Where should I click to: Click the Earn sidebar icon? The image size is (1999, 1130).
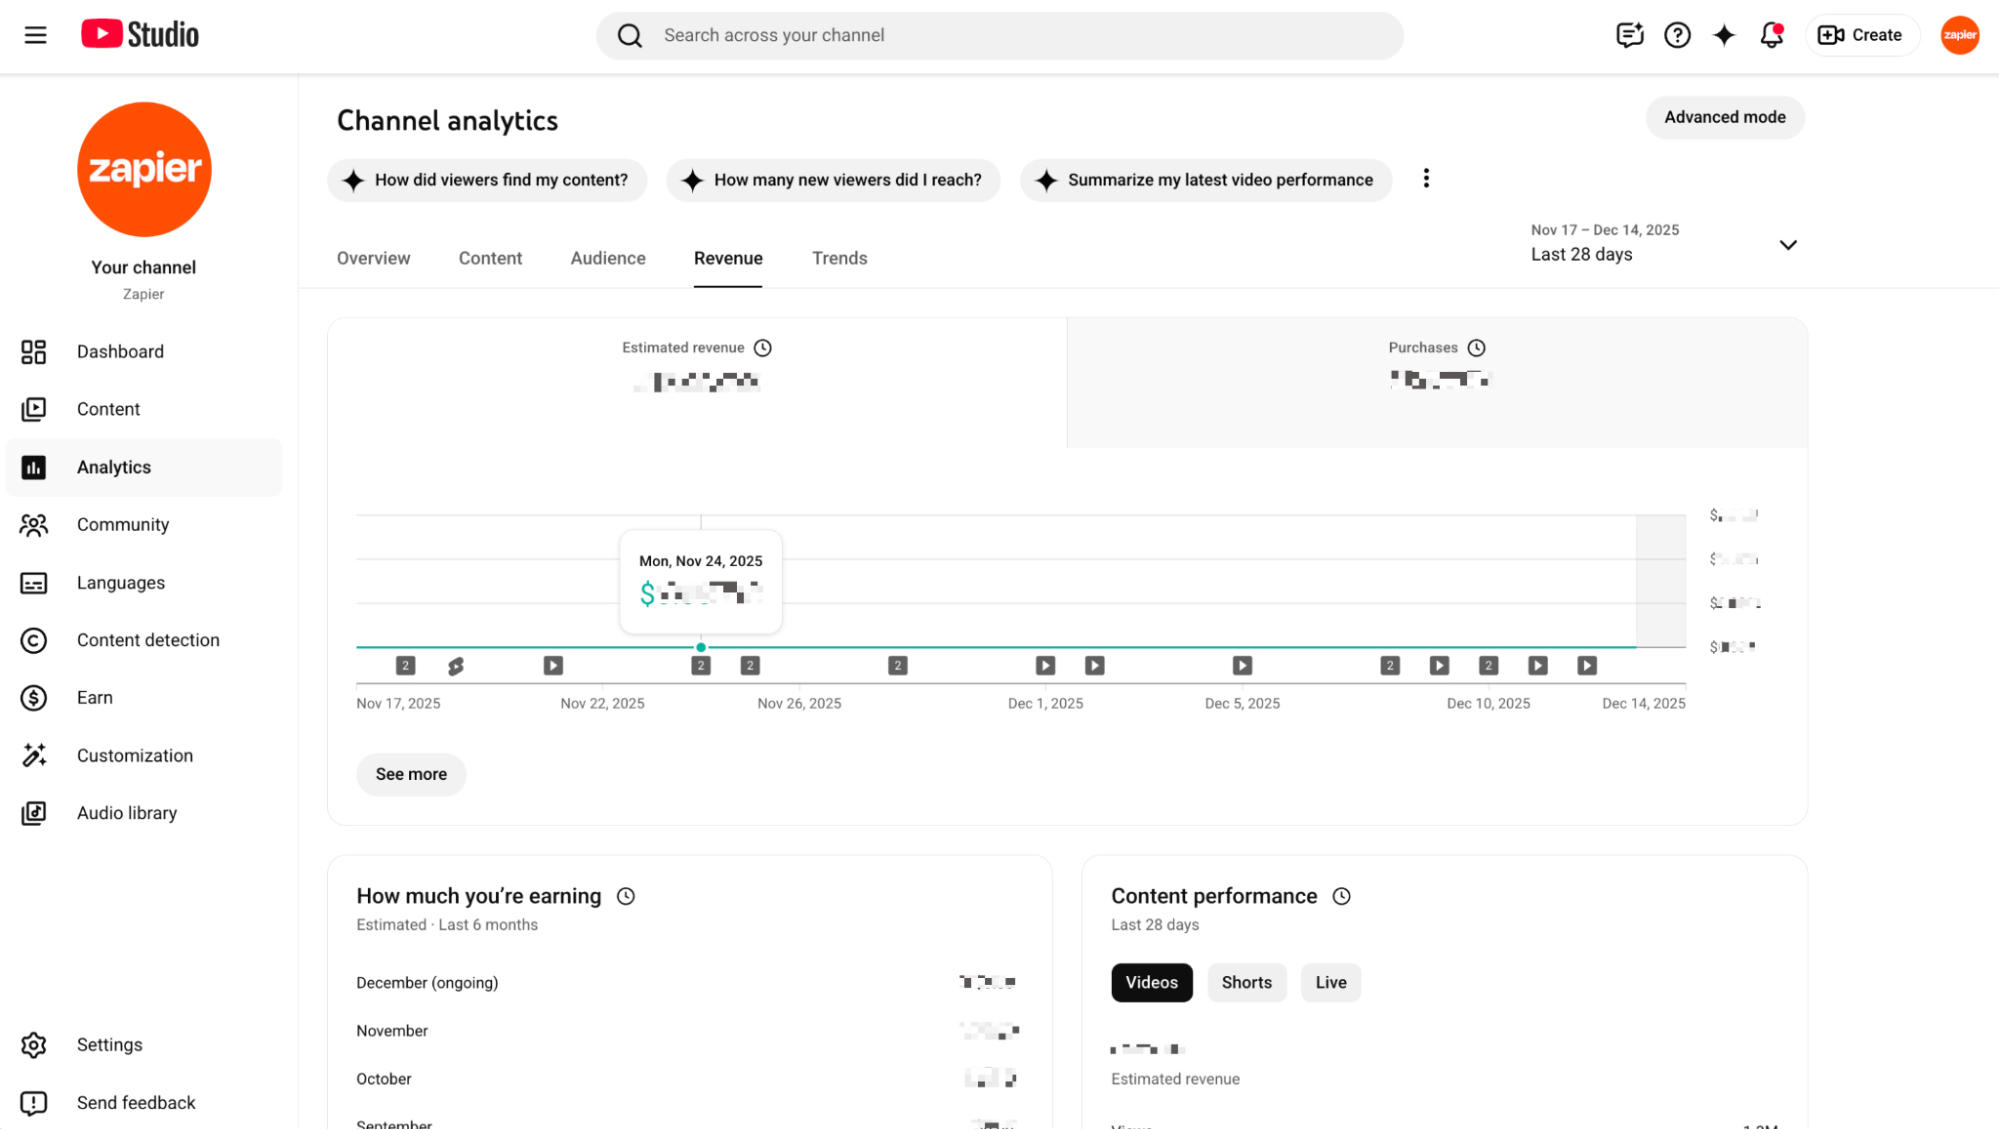tap(34, 697)
